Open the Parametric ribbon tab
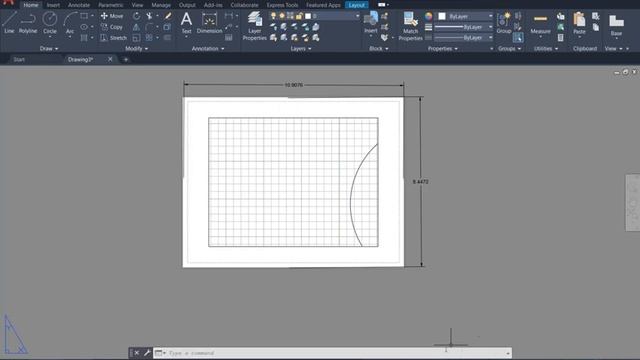This screenshot has width=640, height=360. click(x=111, y=5)
